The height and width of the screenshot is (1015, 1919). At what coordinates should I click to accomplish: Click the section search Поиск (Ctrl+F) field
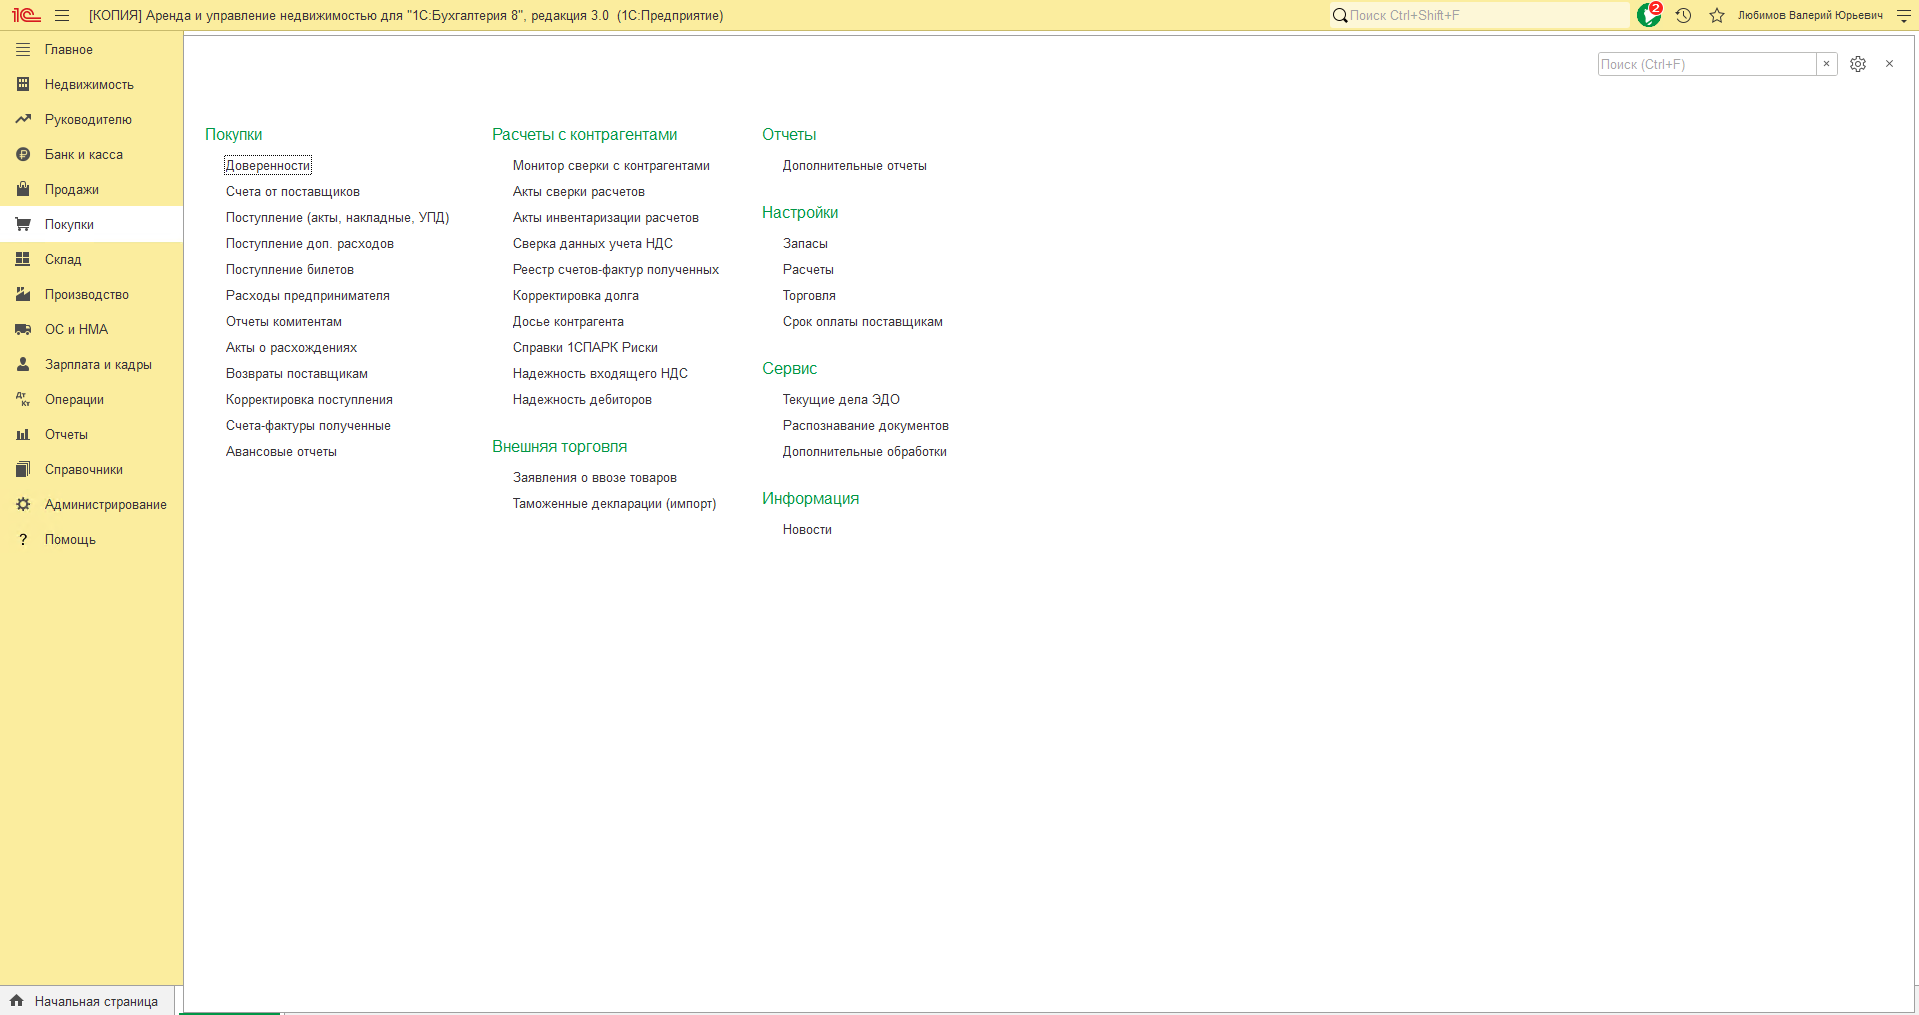(x=1707, y=64)
